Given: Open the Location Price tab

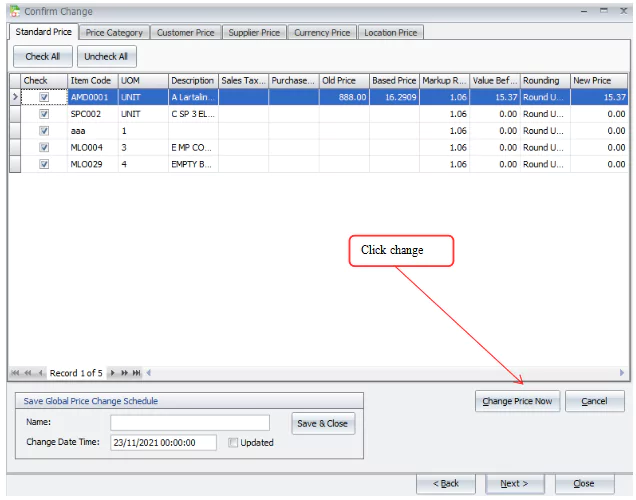Looking at the screenshot, I should pos(391,32).
